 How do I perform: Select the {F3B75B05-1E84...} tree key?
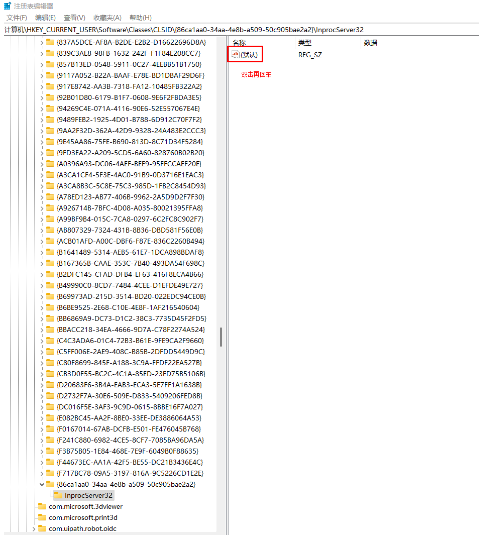128,451
